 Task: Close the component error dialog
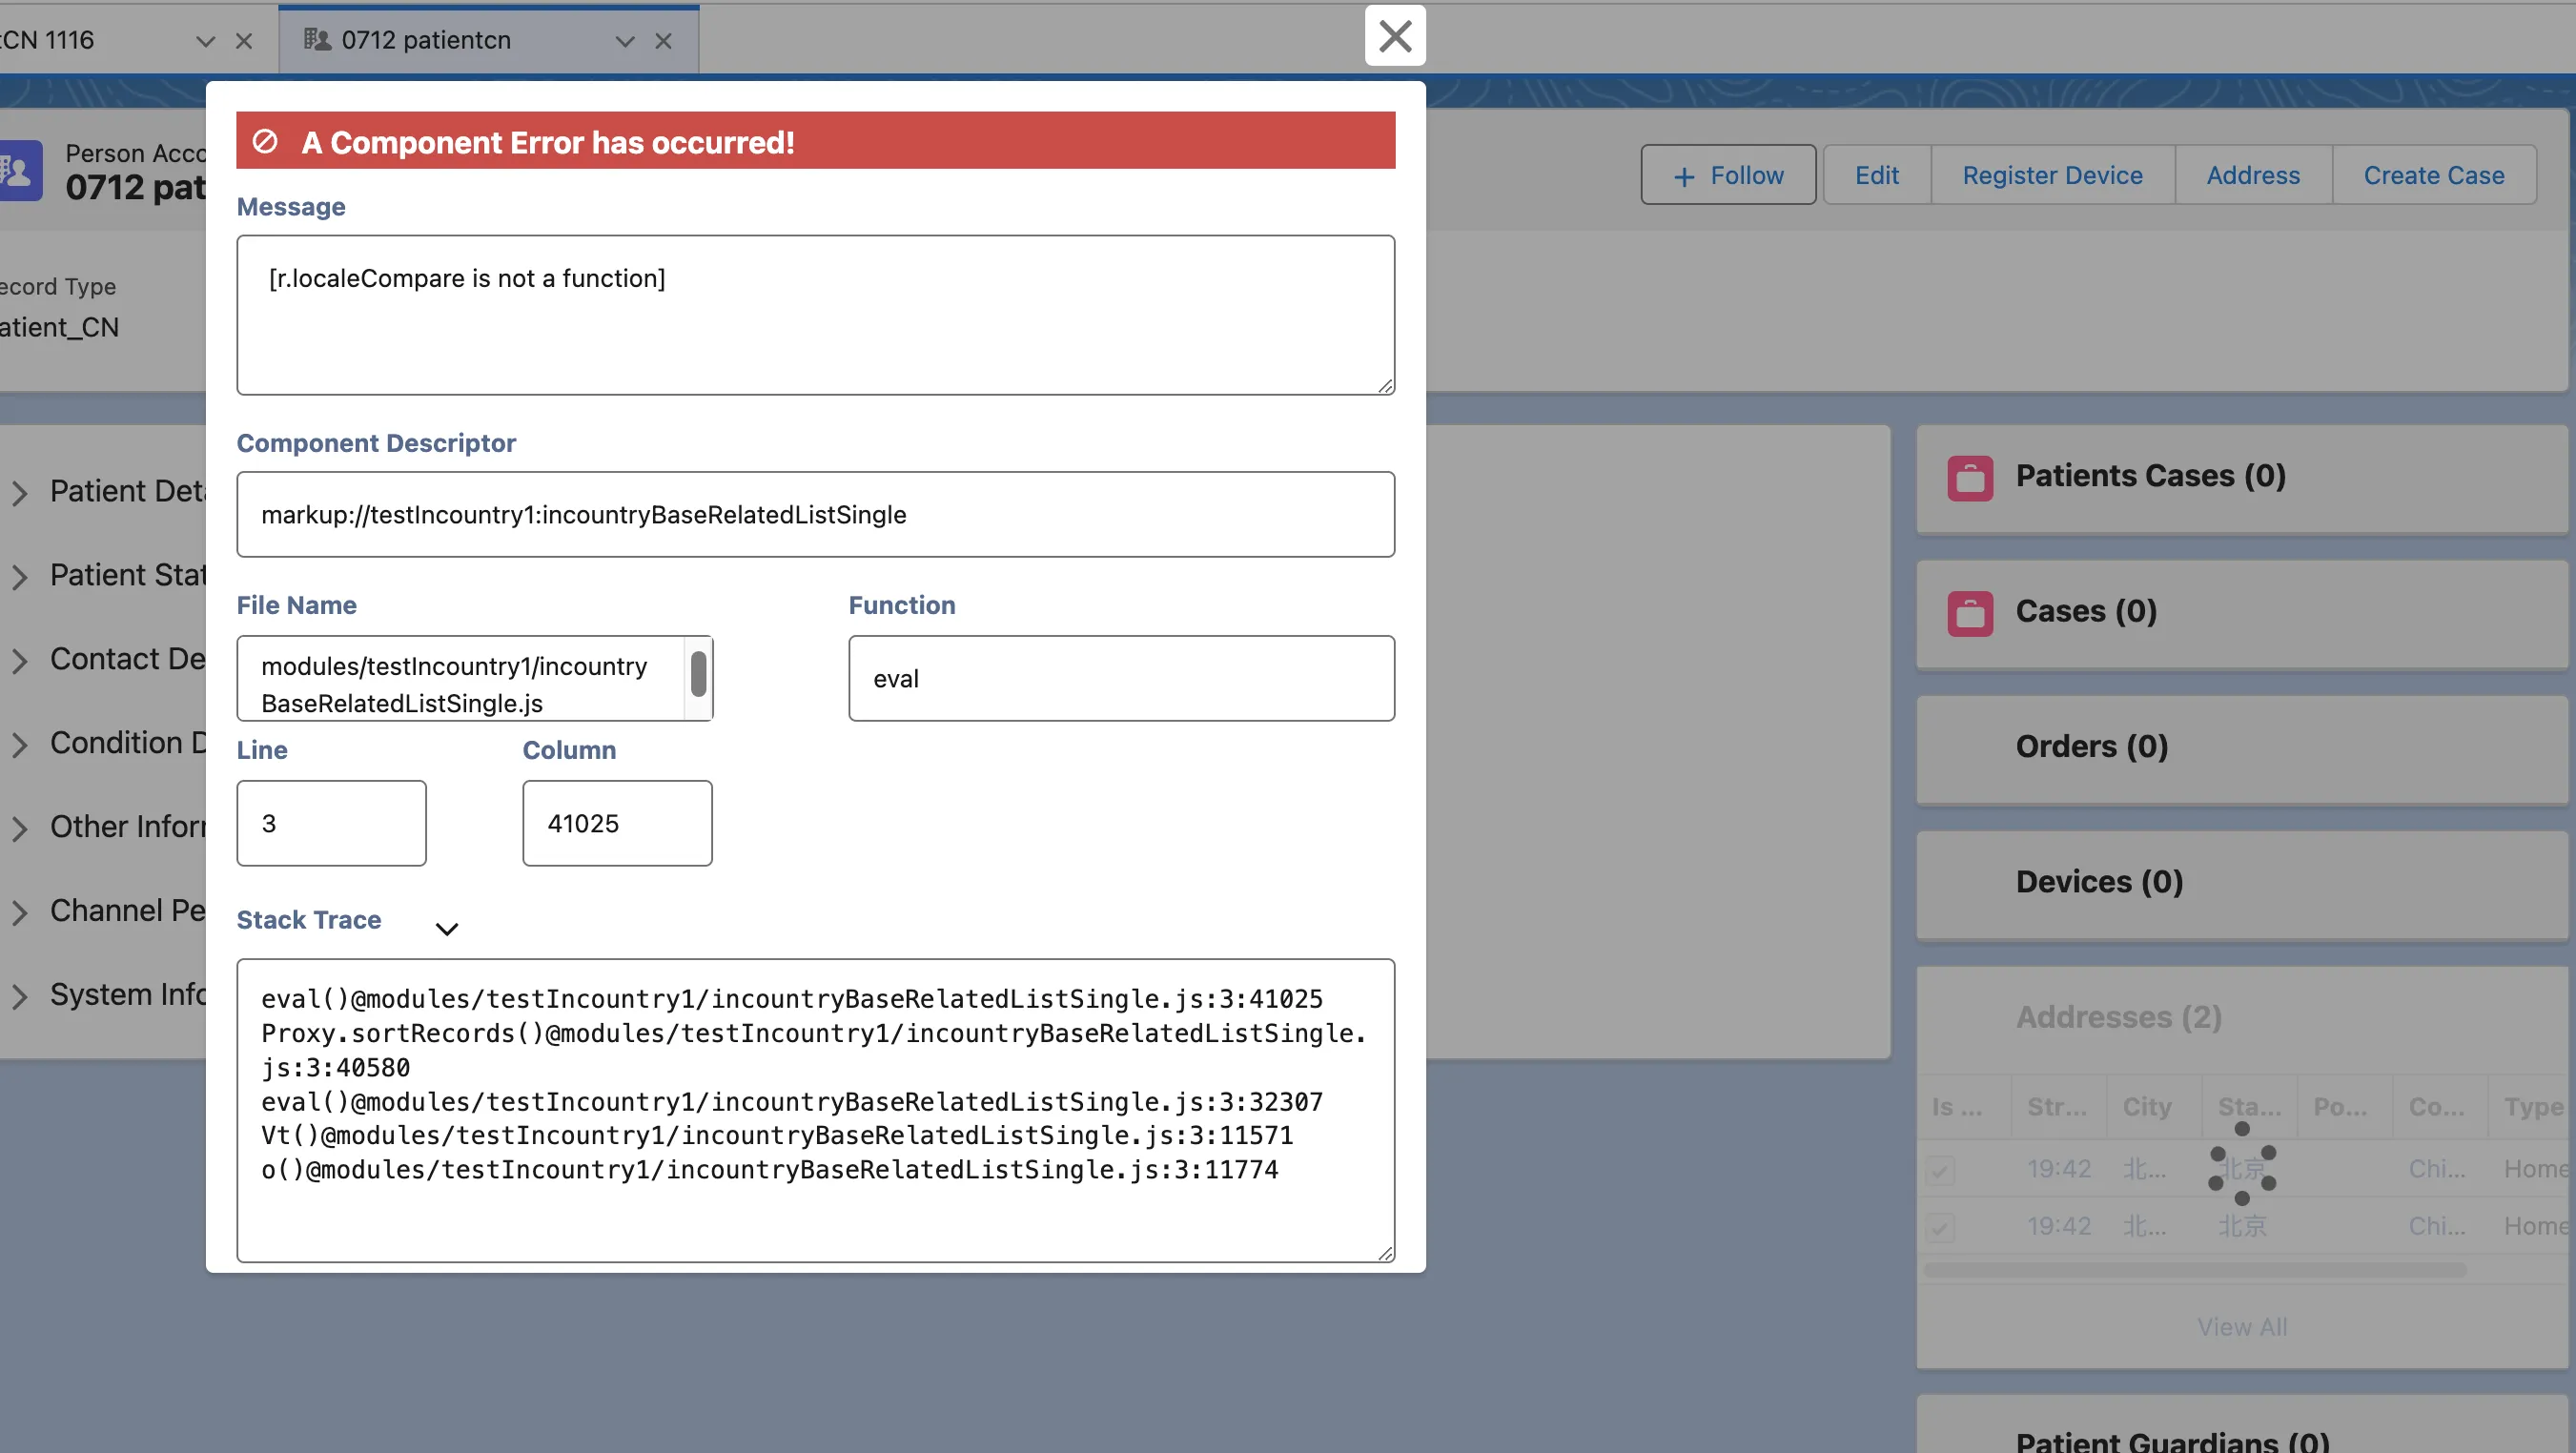[1394, 36]
